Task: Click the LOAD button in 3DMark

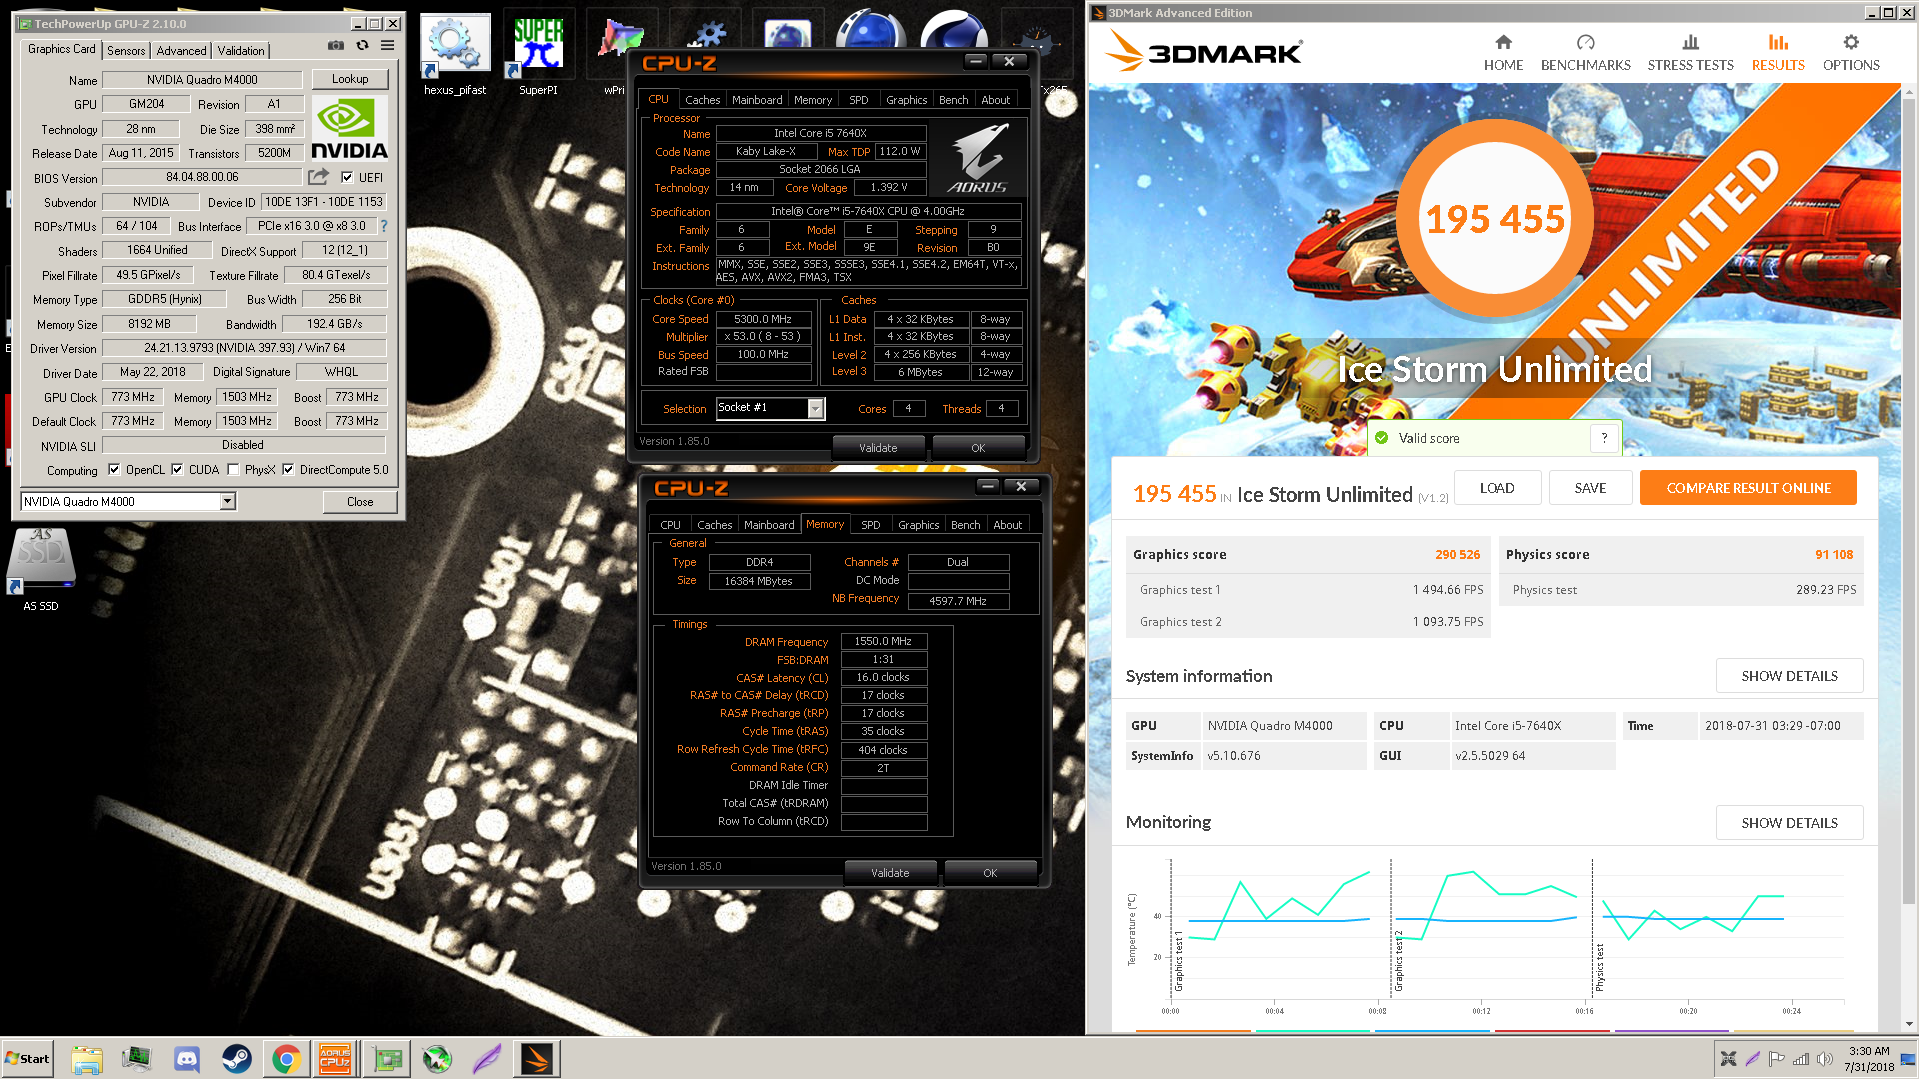Action: point(1497,488)
